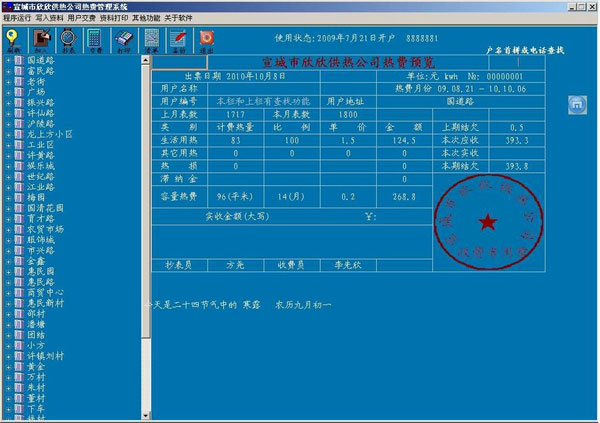Click the book icon beside 市兴路
600x423 pixels.
point(19,250)
